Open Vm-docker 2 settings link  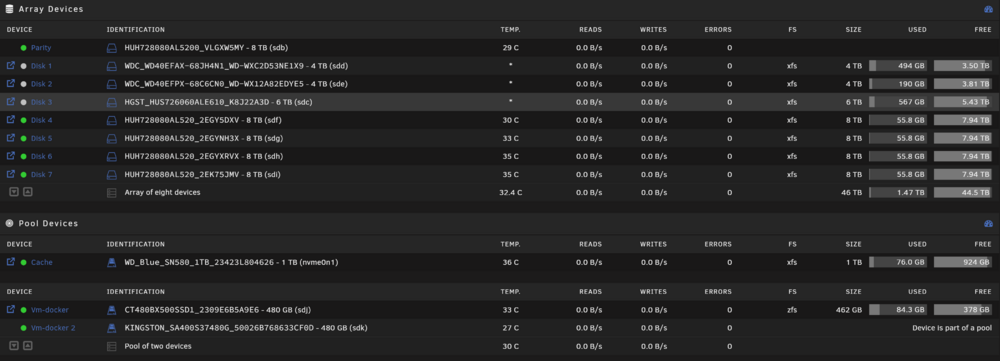[x=53, y=328]
